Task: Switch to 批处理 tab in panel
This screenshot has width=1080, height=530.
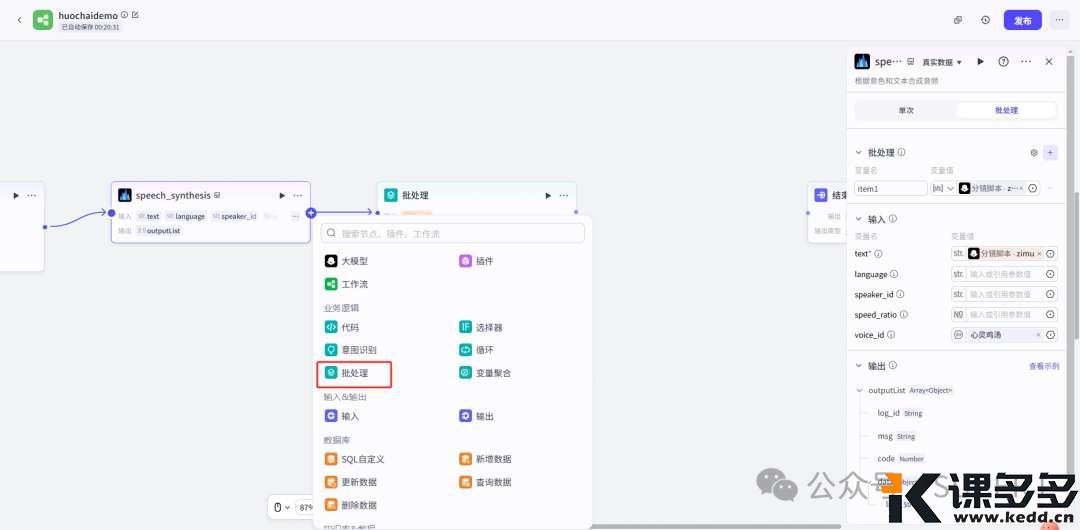Action: point(1005,110)
